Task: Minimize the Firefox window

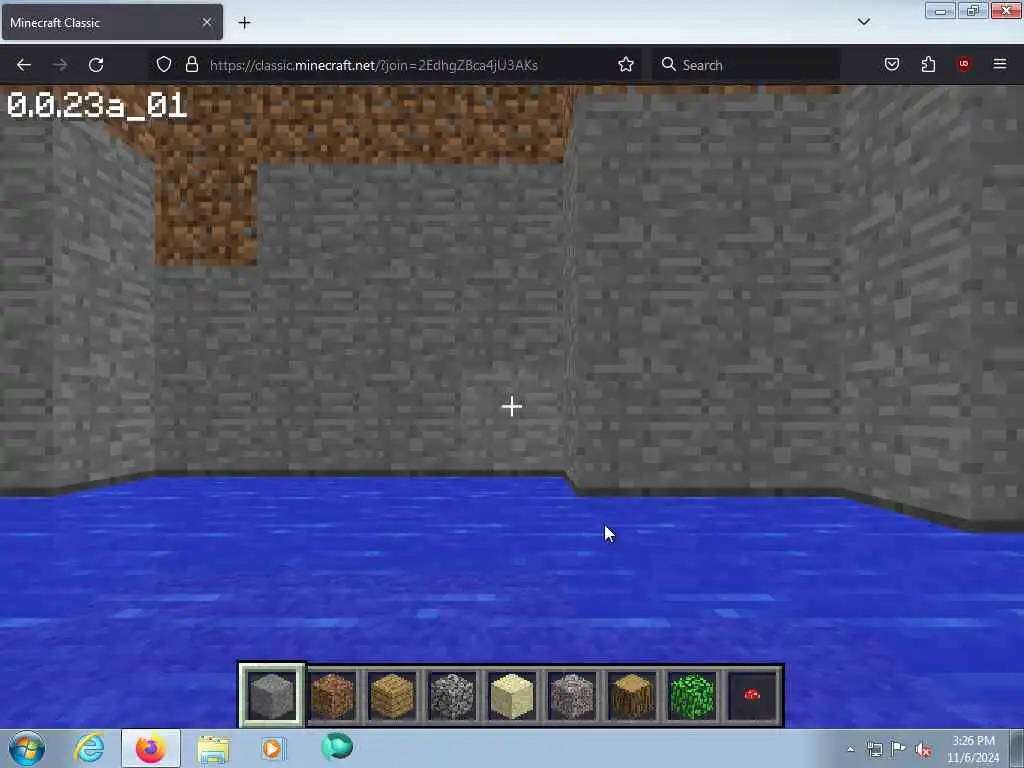Action: (x=940, y=11)
